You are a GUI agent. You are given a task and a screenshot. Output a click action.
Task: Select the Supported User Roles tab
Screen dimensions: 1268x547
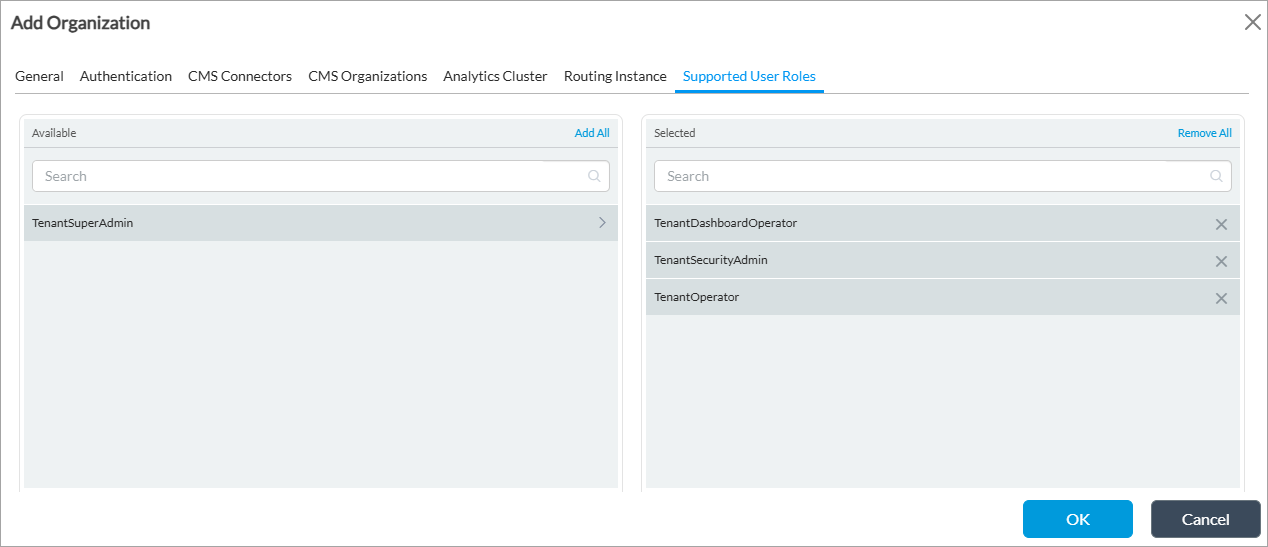(749, 76)
